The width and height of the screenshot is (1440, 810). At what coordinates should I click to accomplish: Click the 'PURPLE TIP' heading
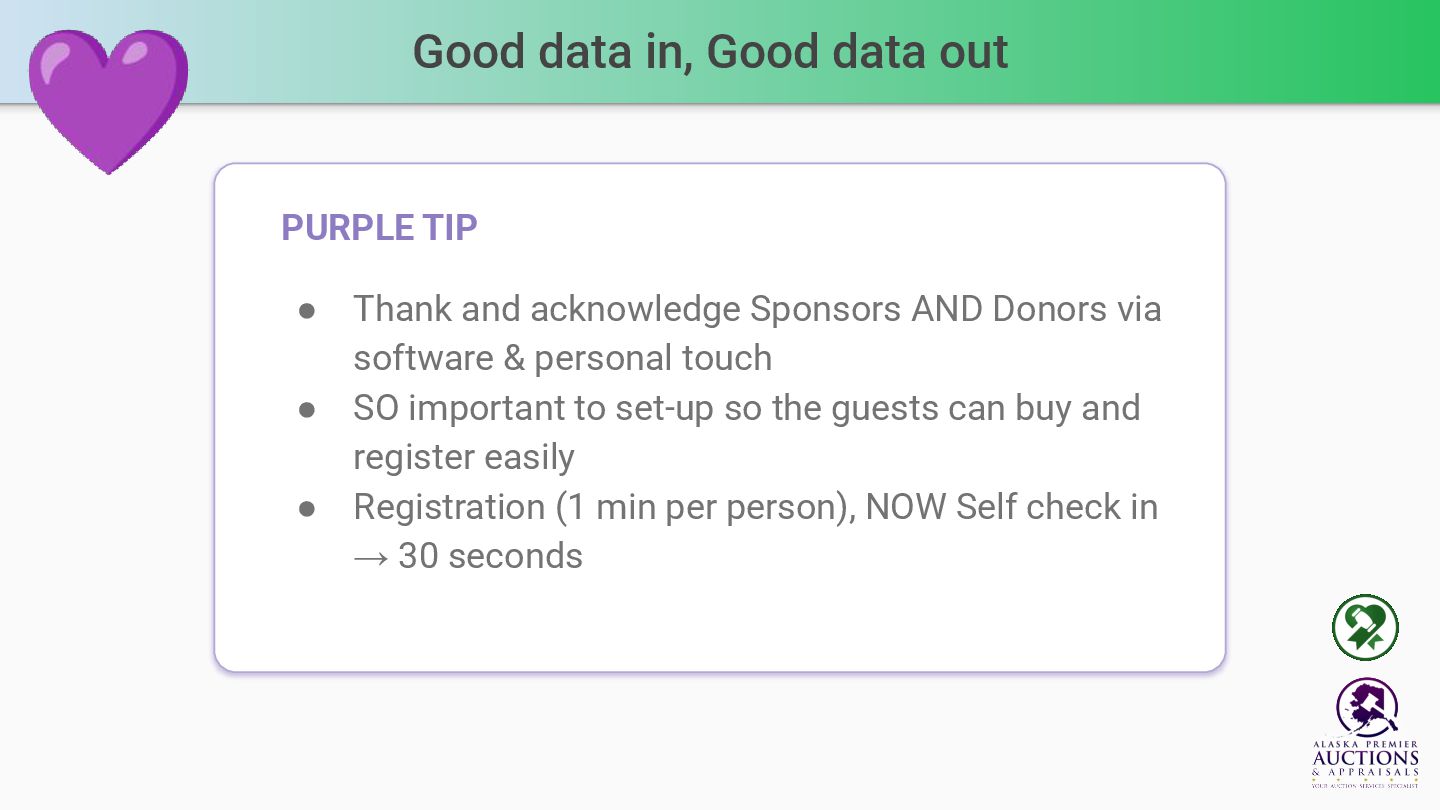coord(379,227)
